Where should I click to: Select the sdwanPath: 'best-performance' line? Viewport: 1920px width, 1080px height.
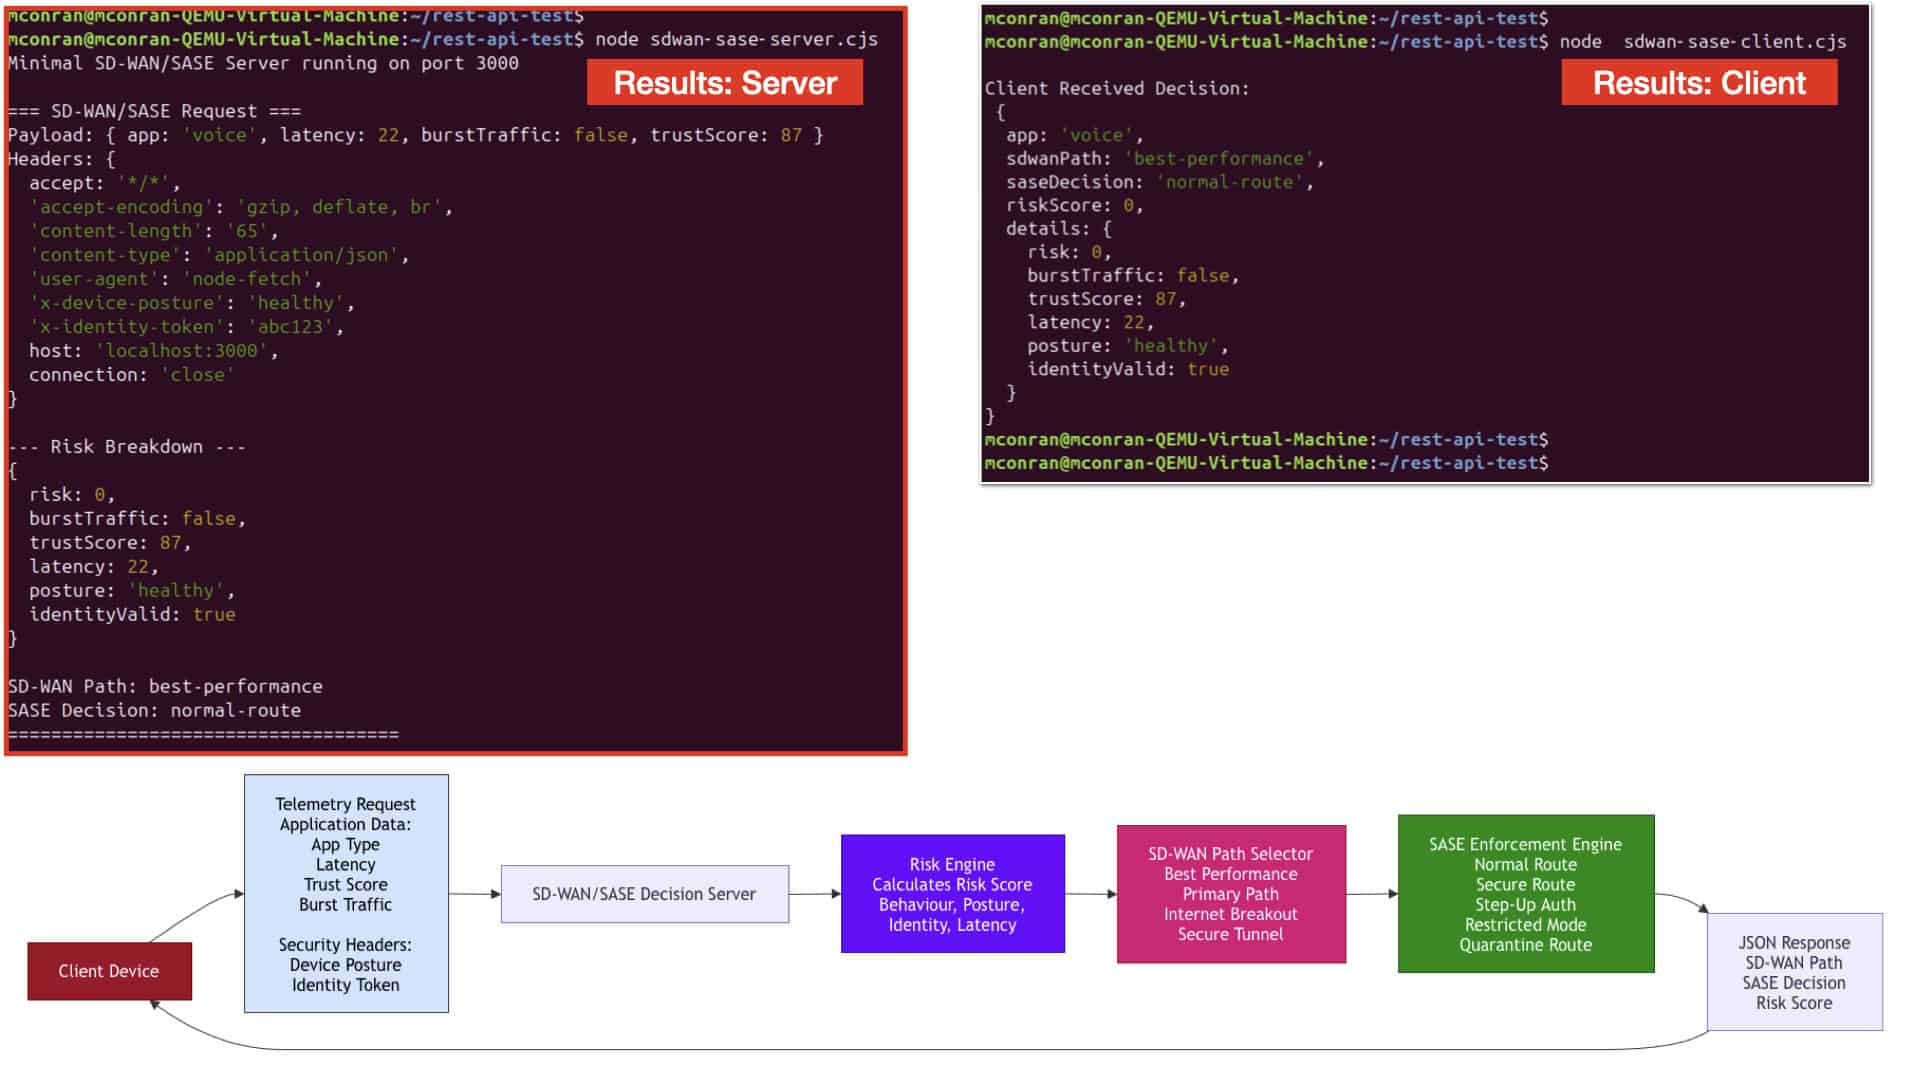(1165, 159)
